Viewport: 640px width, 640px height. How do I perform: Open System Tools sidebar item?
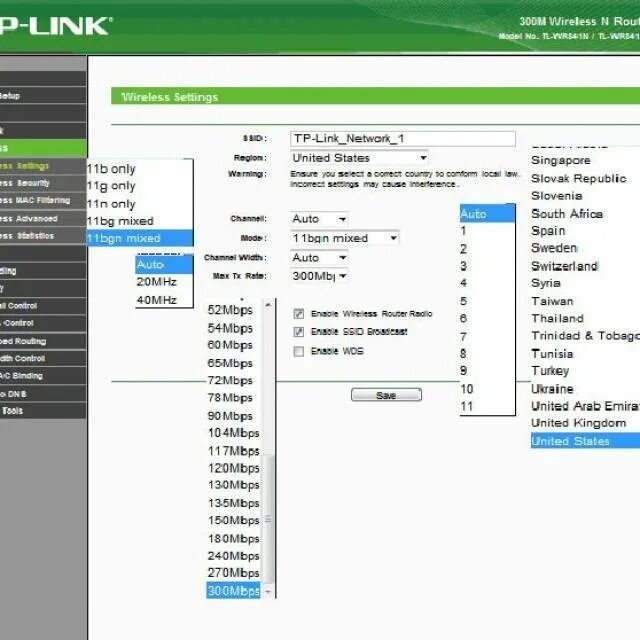point(43,411)
